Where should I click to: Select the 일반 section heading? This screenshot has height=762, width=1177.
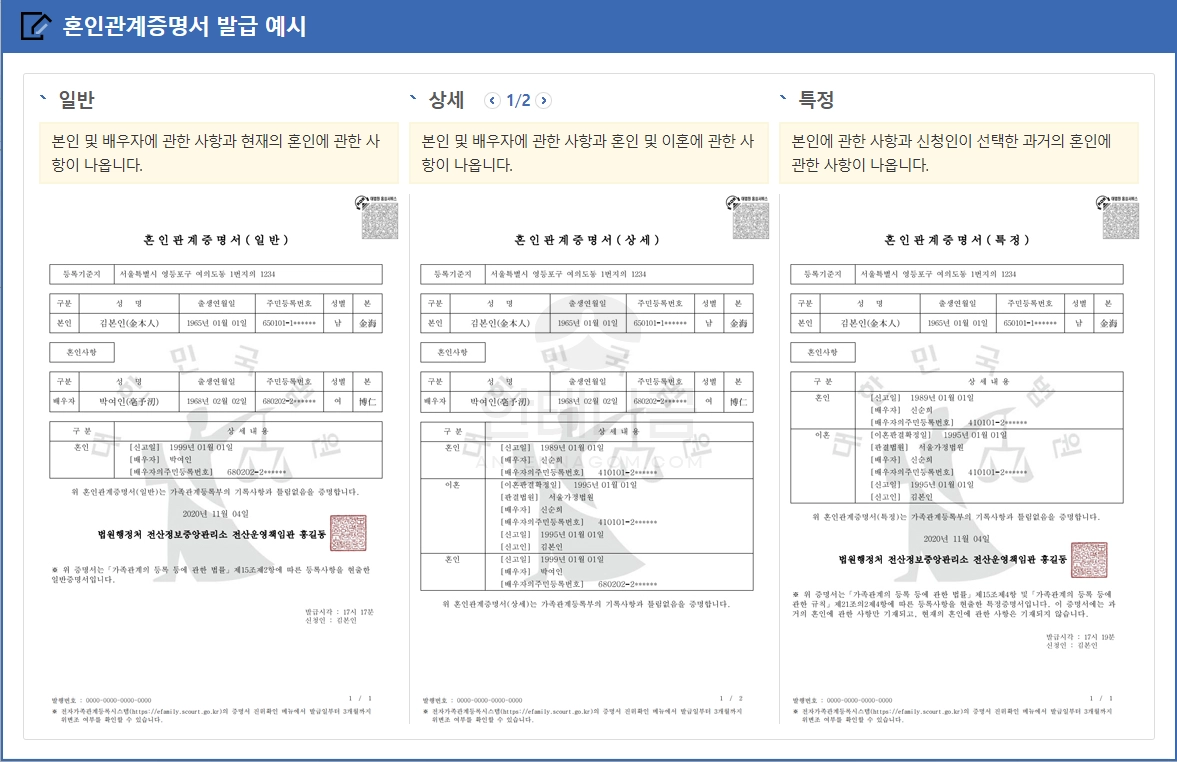(76, 100)
